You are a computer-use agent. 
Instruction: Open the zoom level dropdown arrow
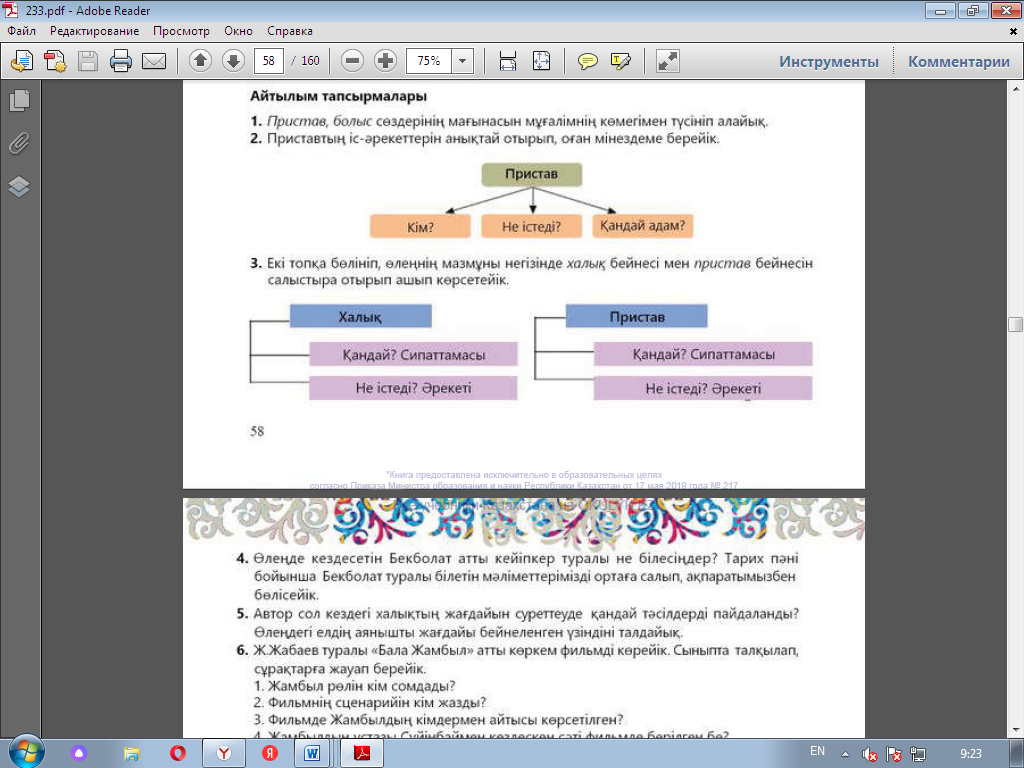click(x=462, y=61)
